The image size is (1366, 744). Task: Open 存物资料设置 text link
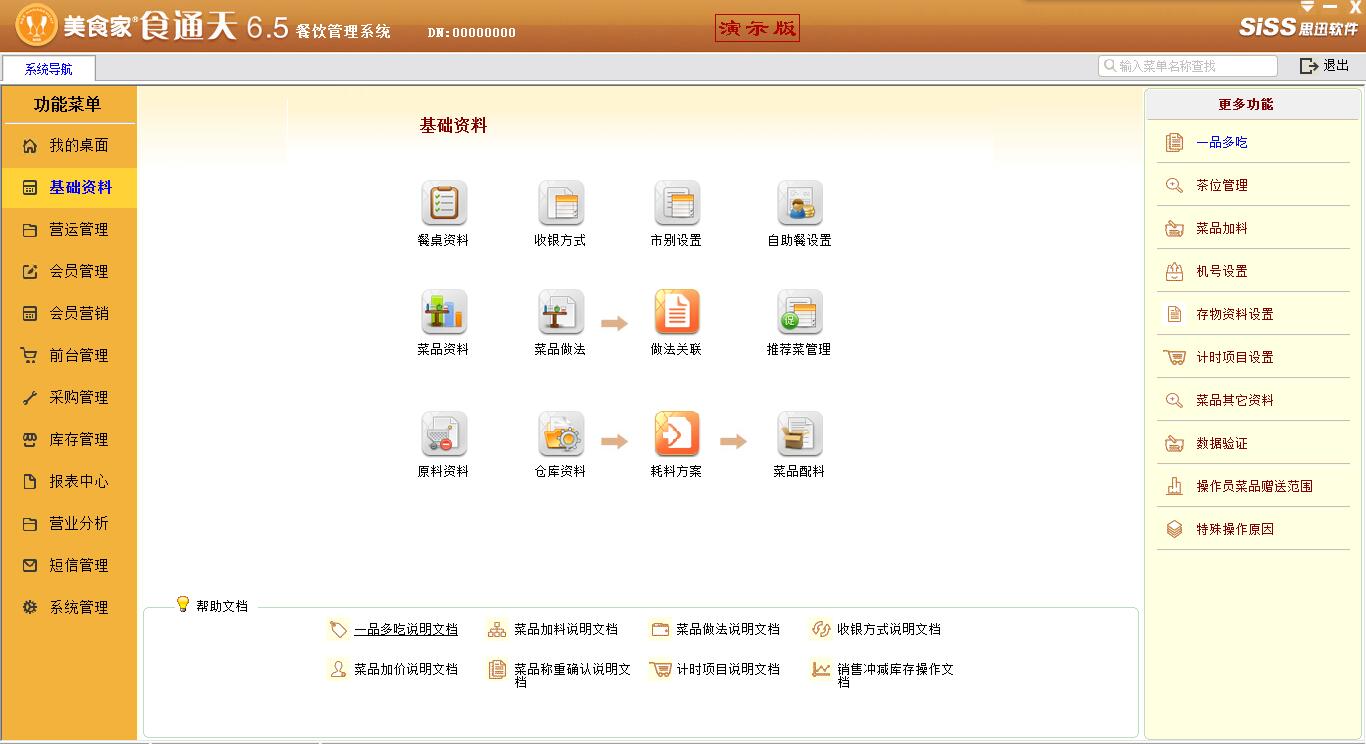1235,314
